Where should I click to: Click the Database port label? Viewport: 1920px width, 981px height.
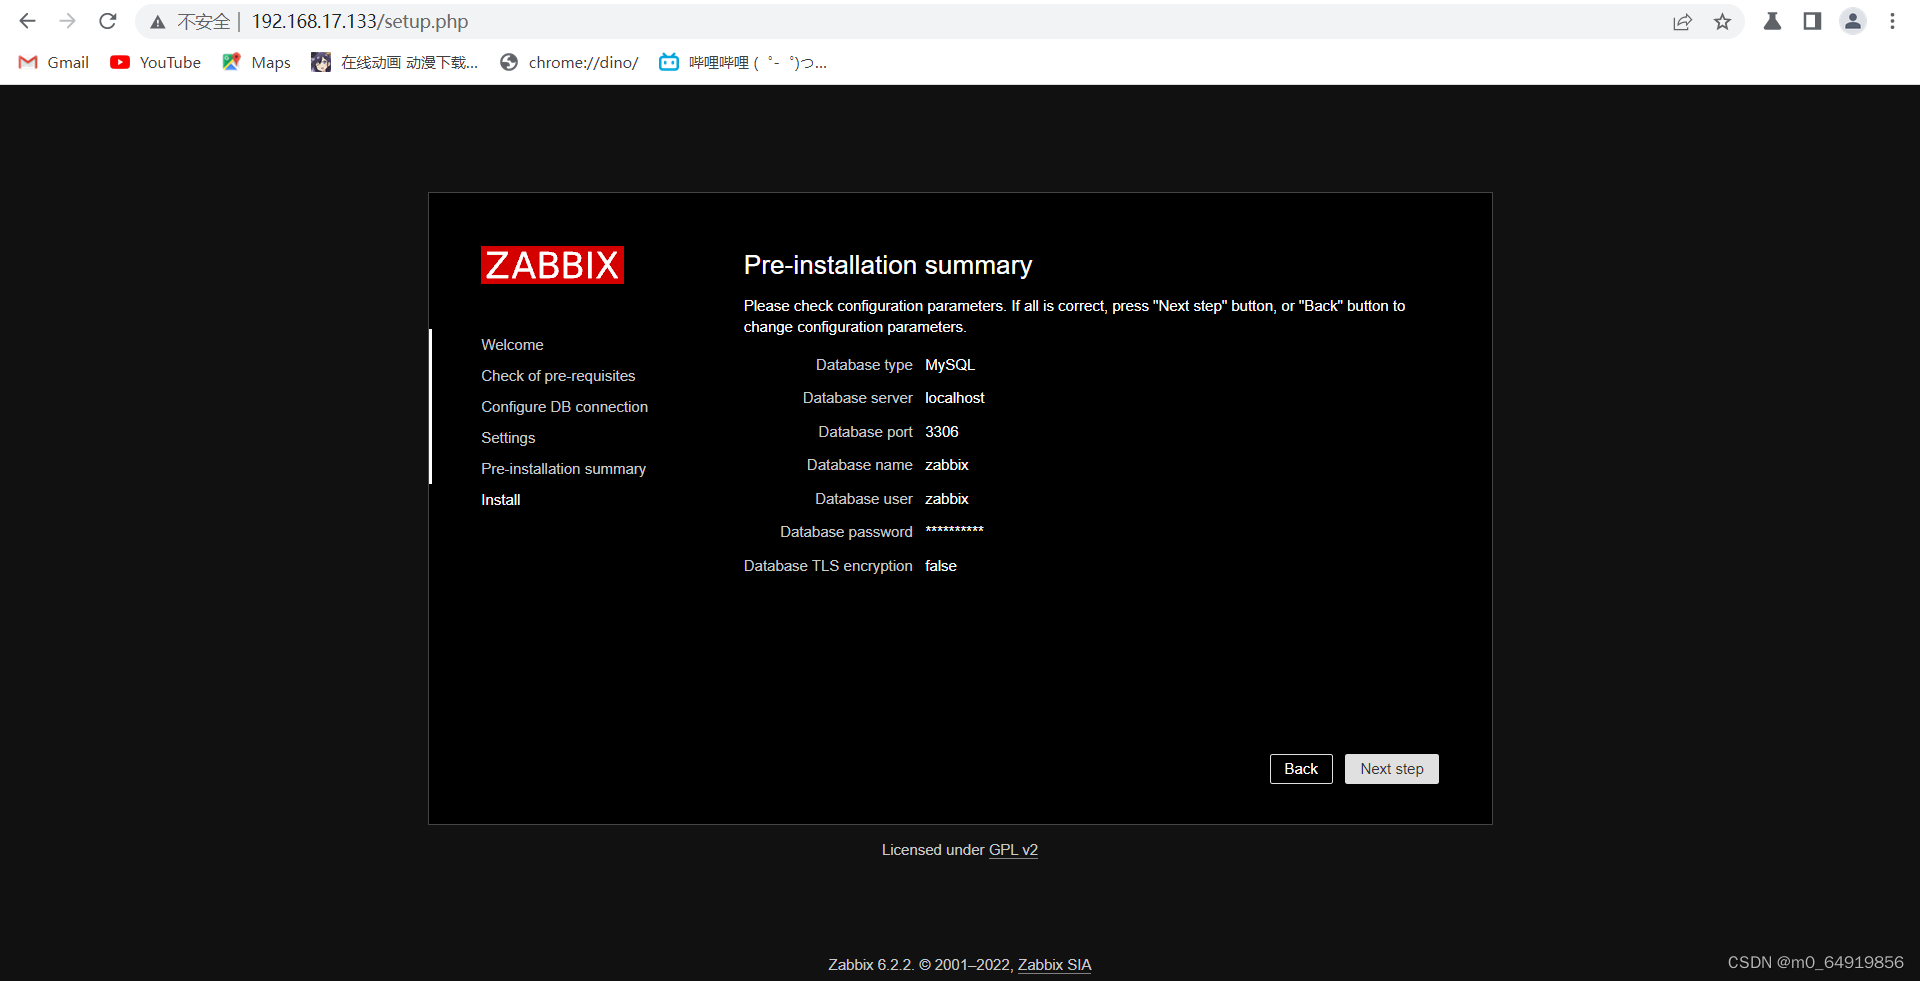click(865, 432)
